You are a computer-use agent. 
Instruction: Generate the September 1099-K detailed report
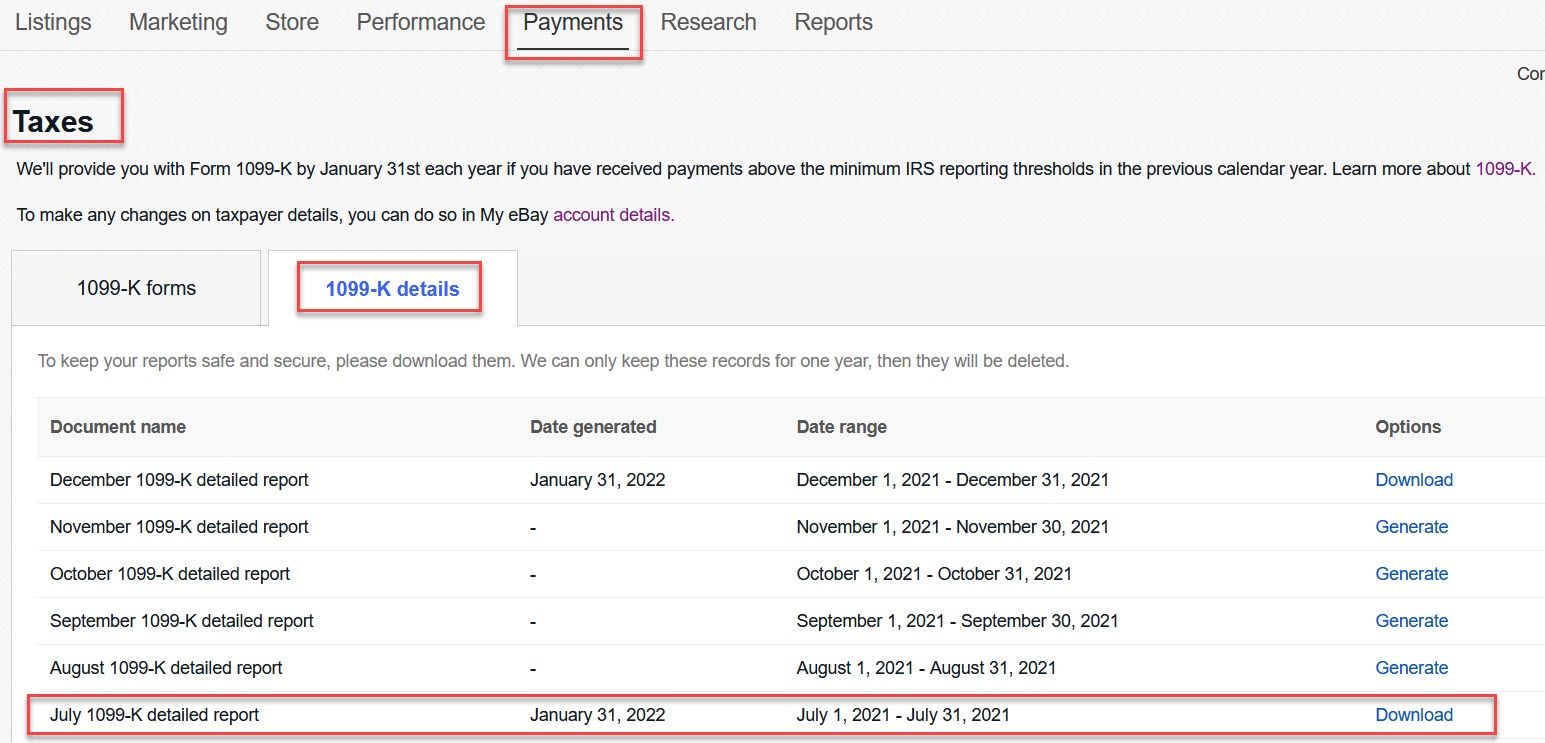click(x=1411, y=621)
